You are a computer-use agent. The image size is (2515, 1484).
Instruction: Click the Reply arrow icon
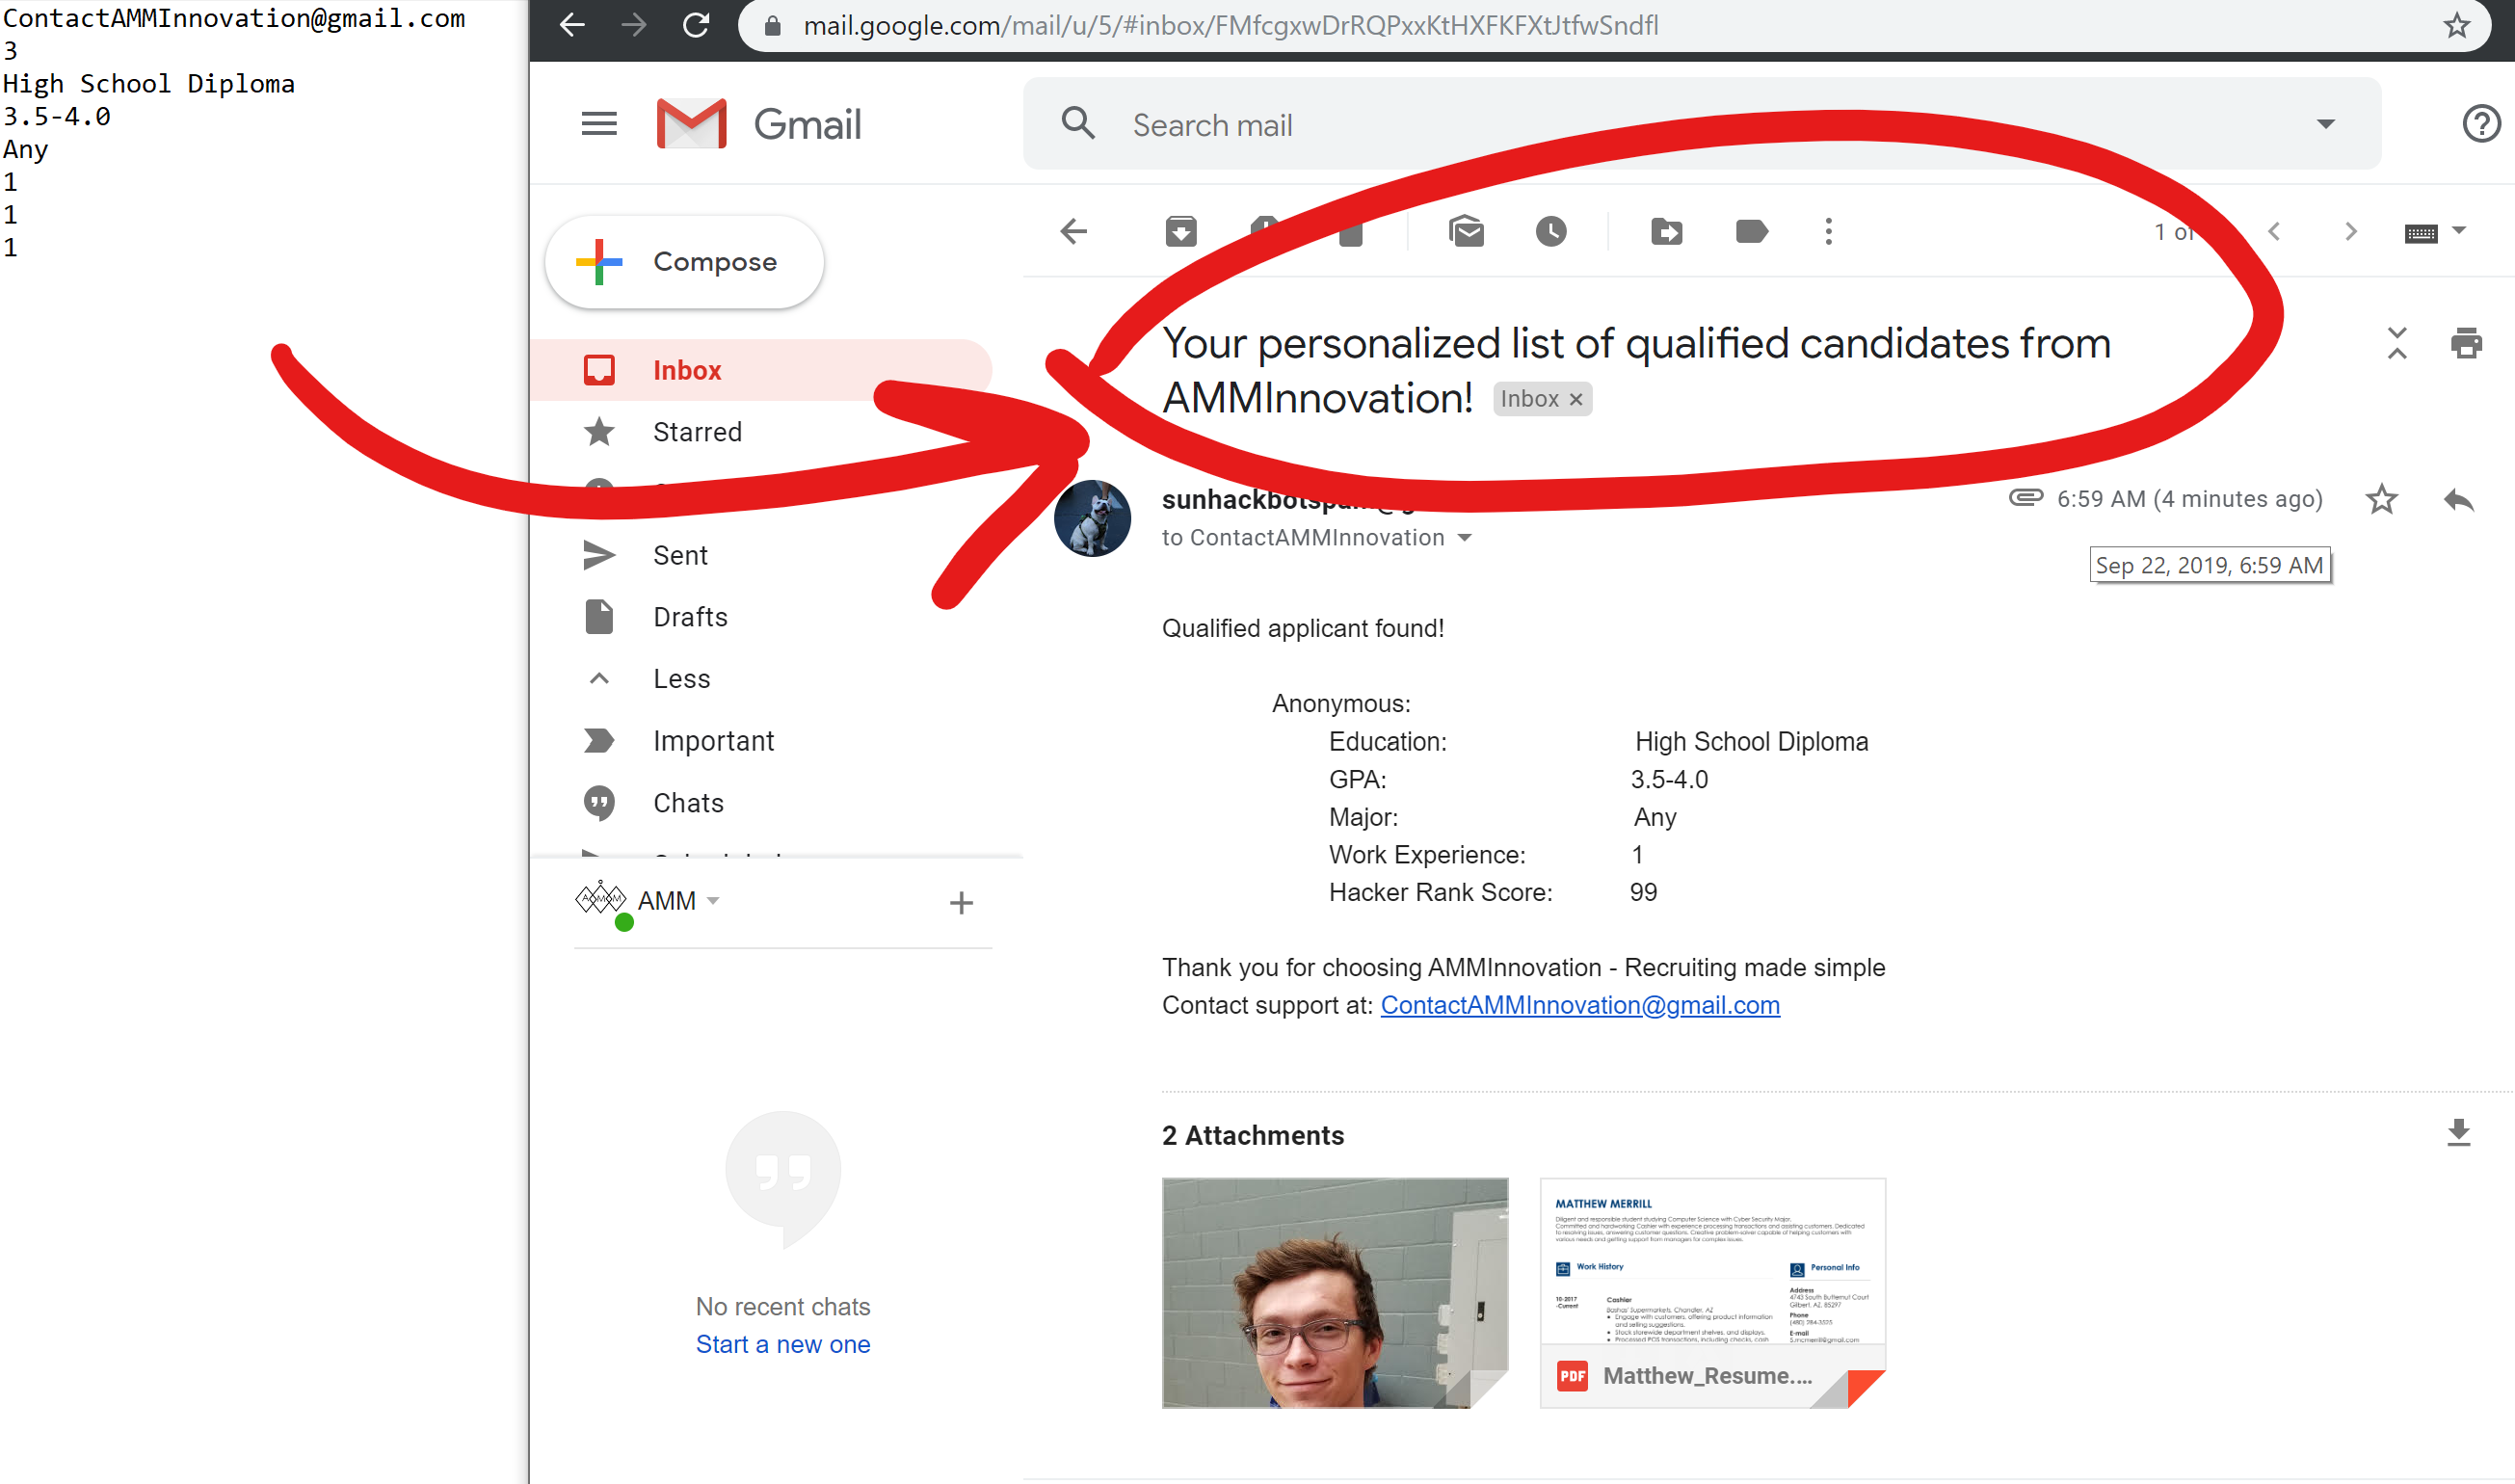2458,499
